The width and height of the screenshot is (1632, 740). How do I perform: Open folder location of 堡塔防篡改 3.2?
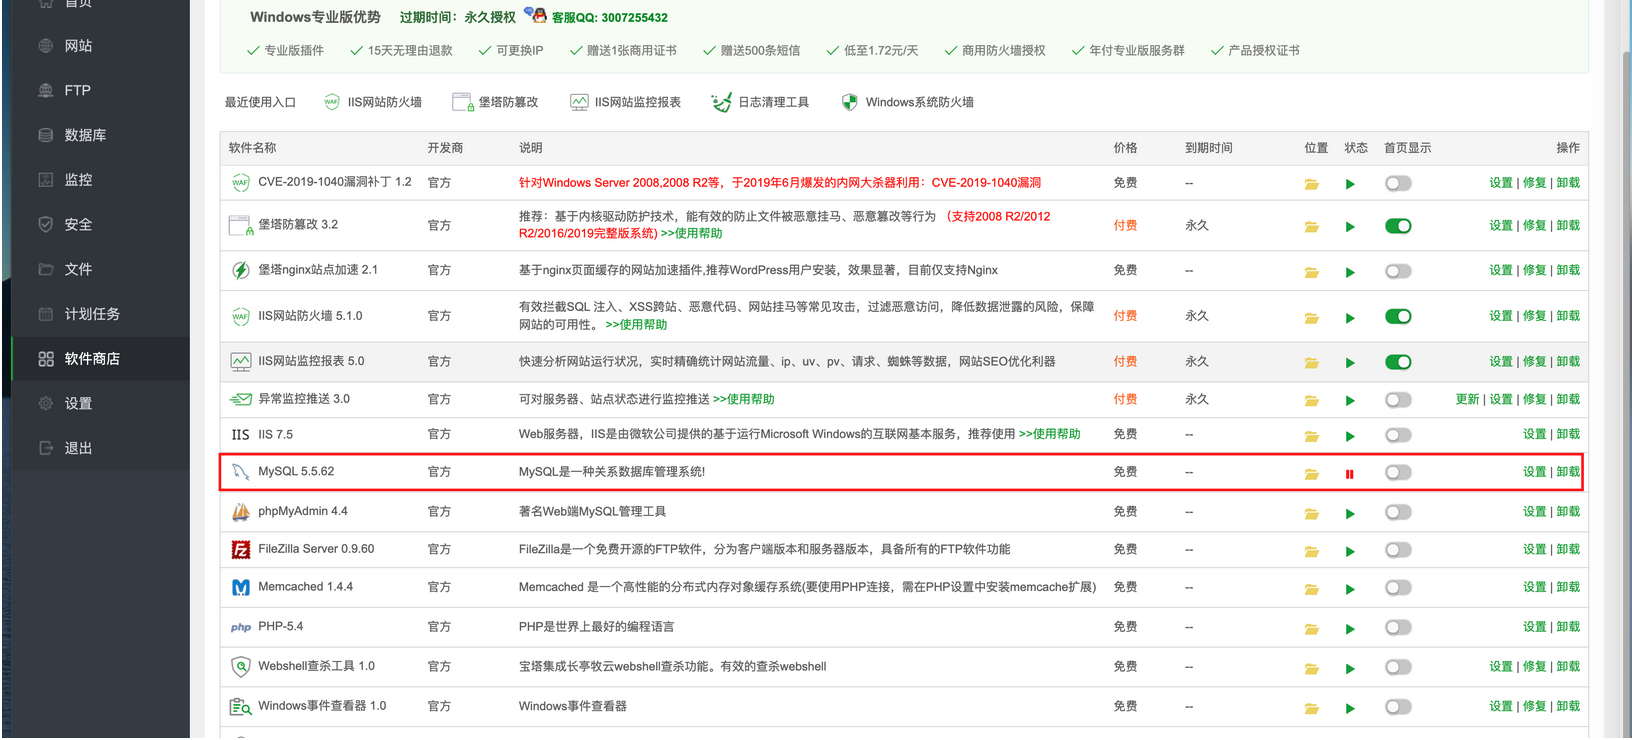pos(1311,227)
